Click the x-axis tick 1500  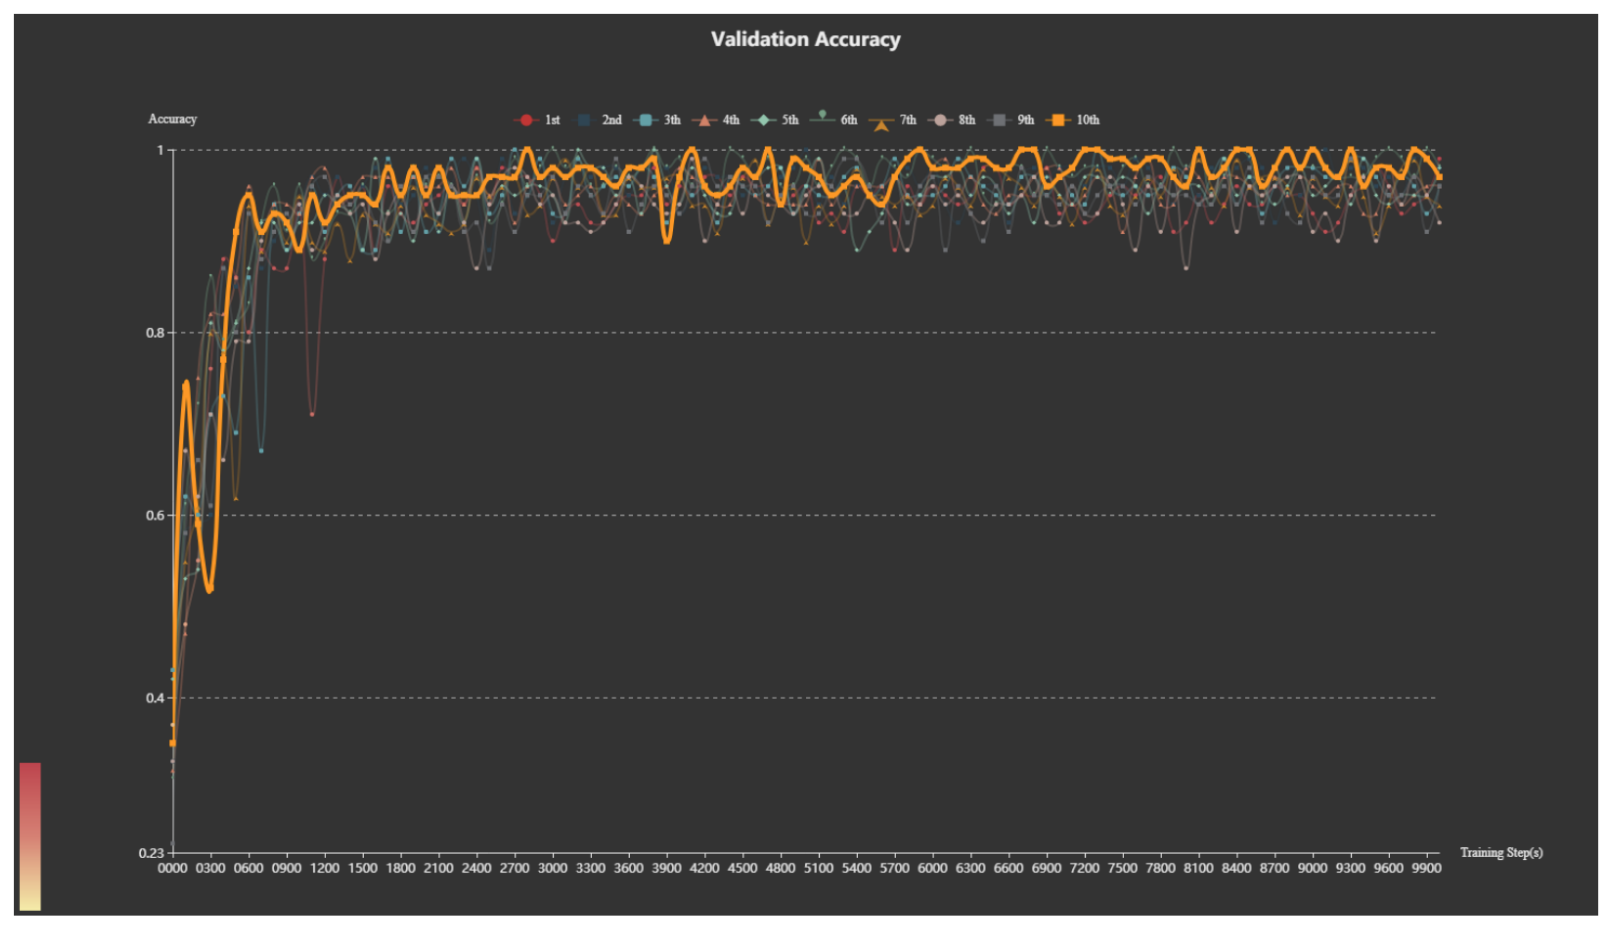(x=362, y=869)
